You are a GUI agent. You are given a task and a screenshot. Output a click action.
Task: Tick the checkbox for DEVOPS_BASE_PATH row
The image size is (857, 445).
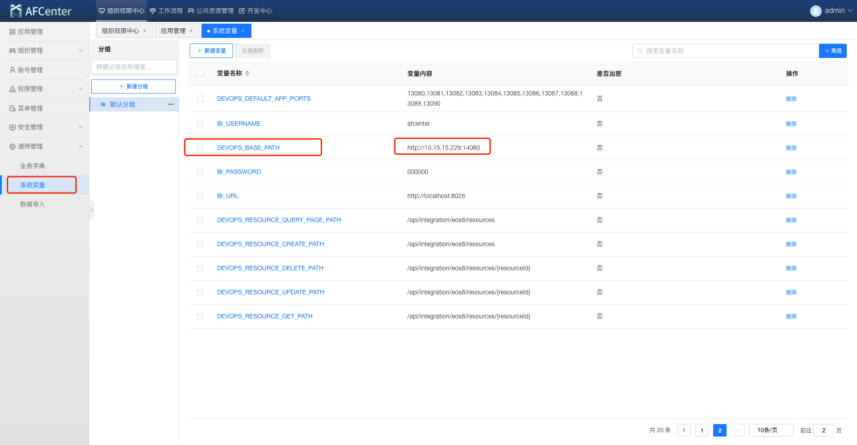pyautogui.click(x=200, y=147)
